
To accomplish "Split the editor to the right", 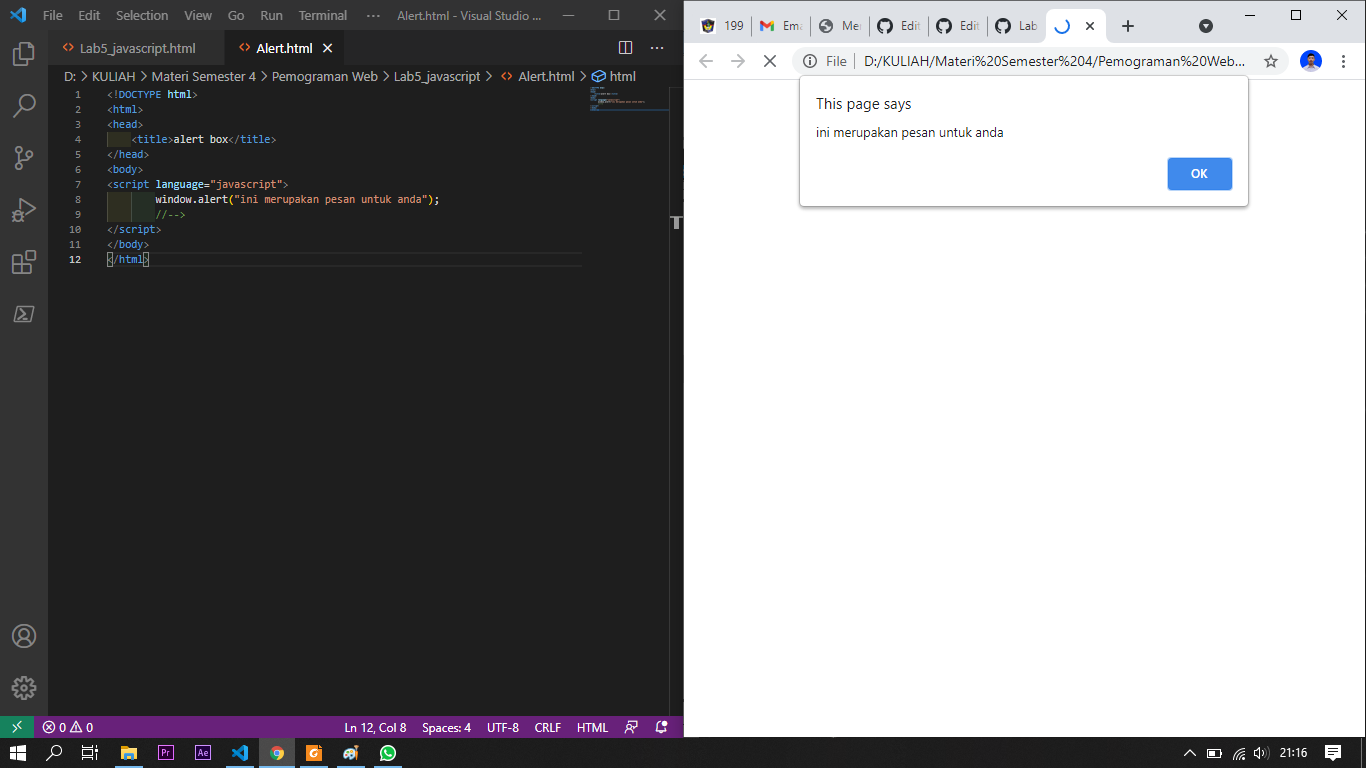I will (x=625, y=47).
